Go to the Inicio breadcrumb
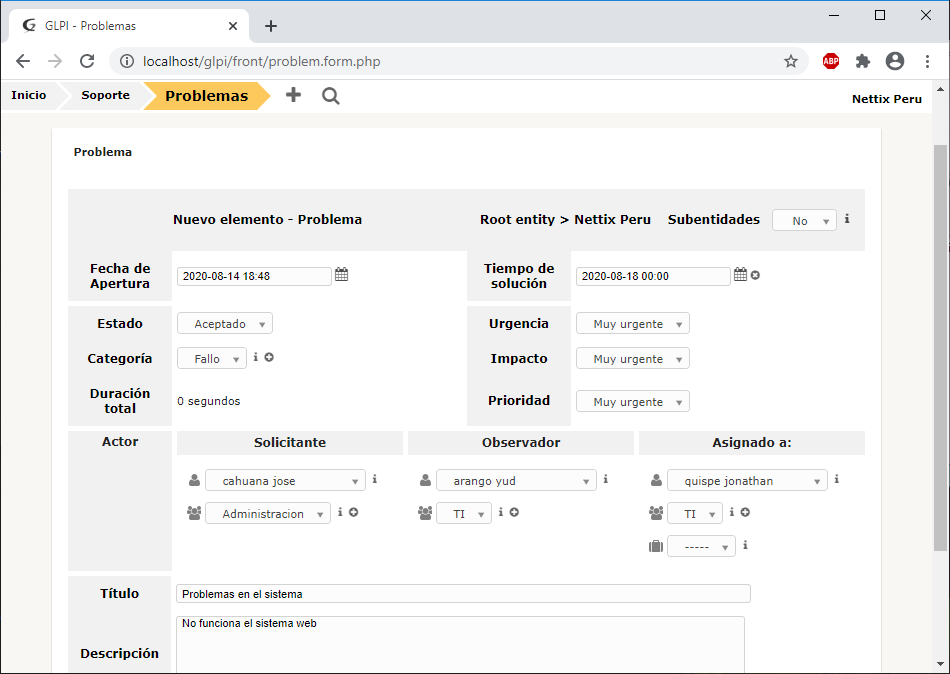950x674 pixels. point(29,96)
